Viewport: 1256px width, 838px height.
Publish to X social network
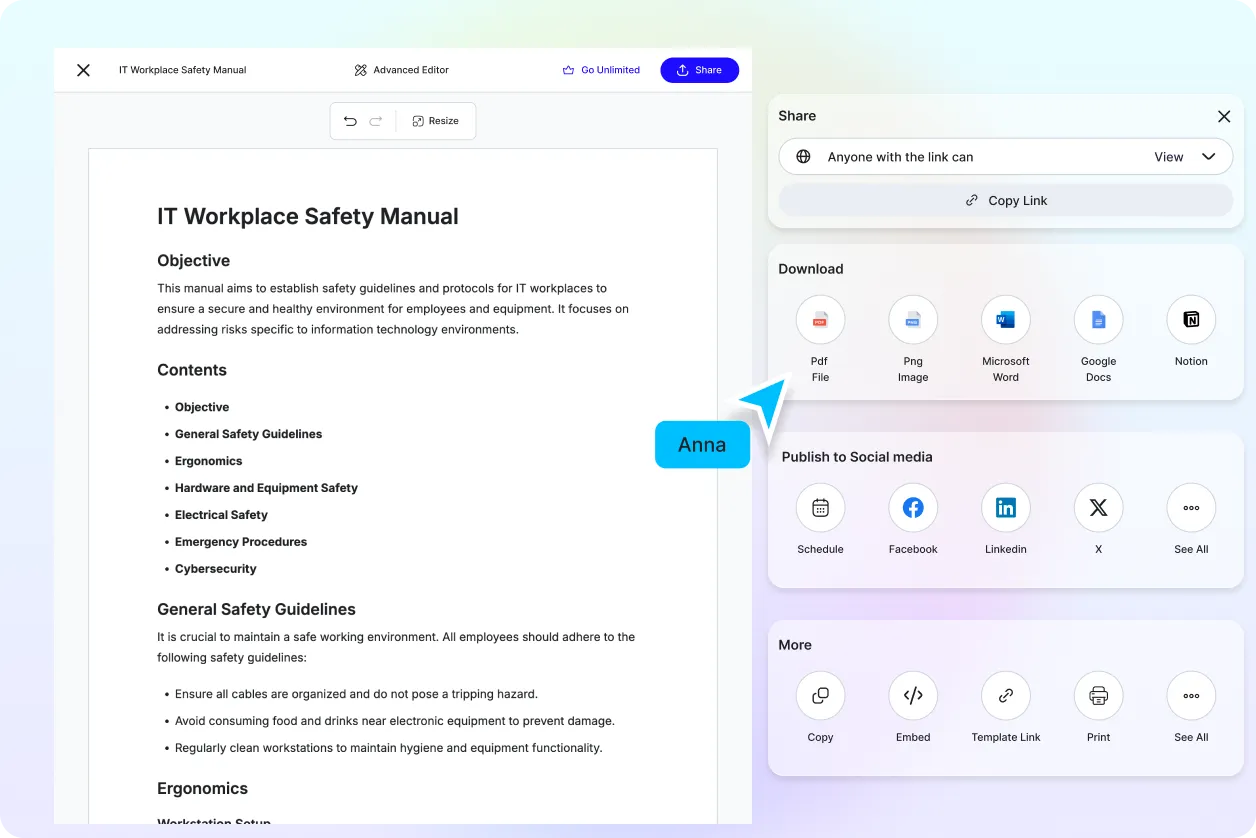pos(1098,508)
